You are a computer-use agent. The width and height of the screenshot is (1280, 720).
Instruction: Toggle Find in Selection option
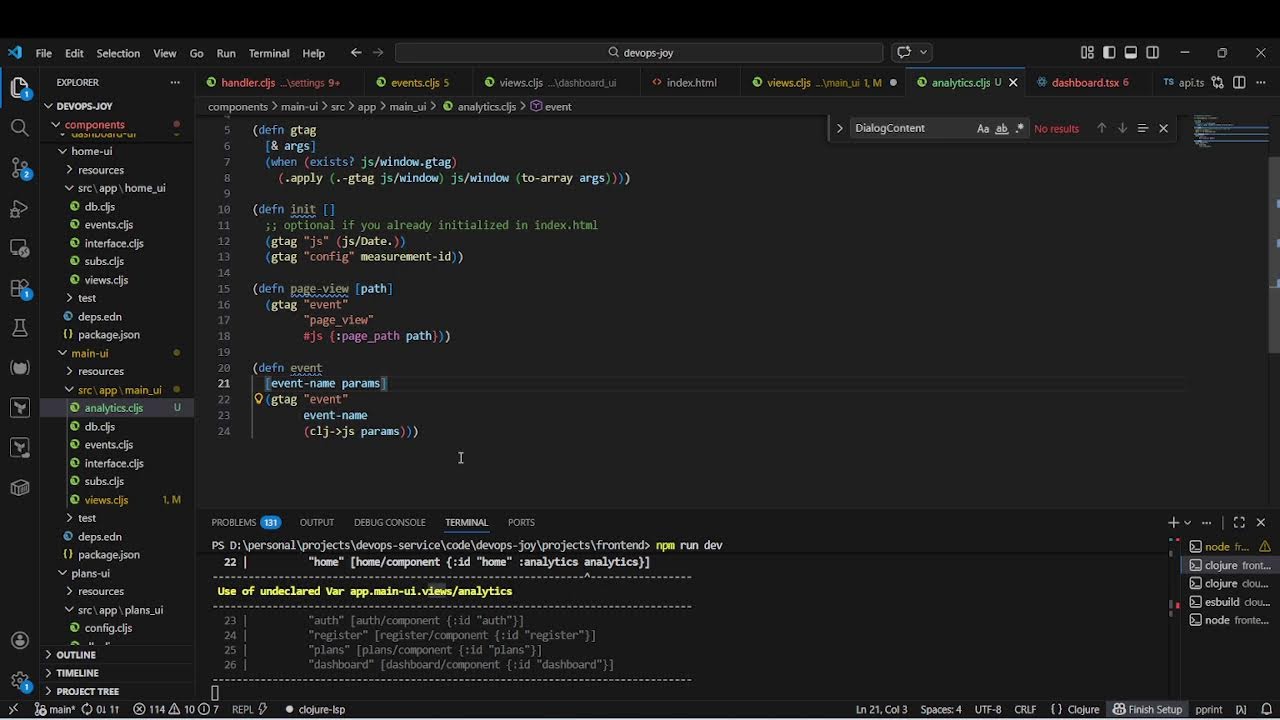tap(1142, 128)
